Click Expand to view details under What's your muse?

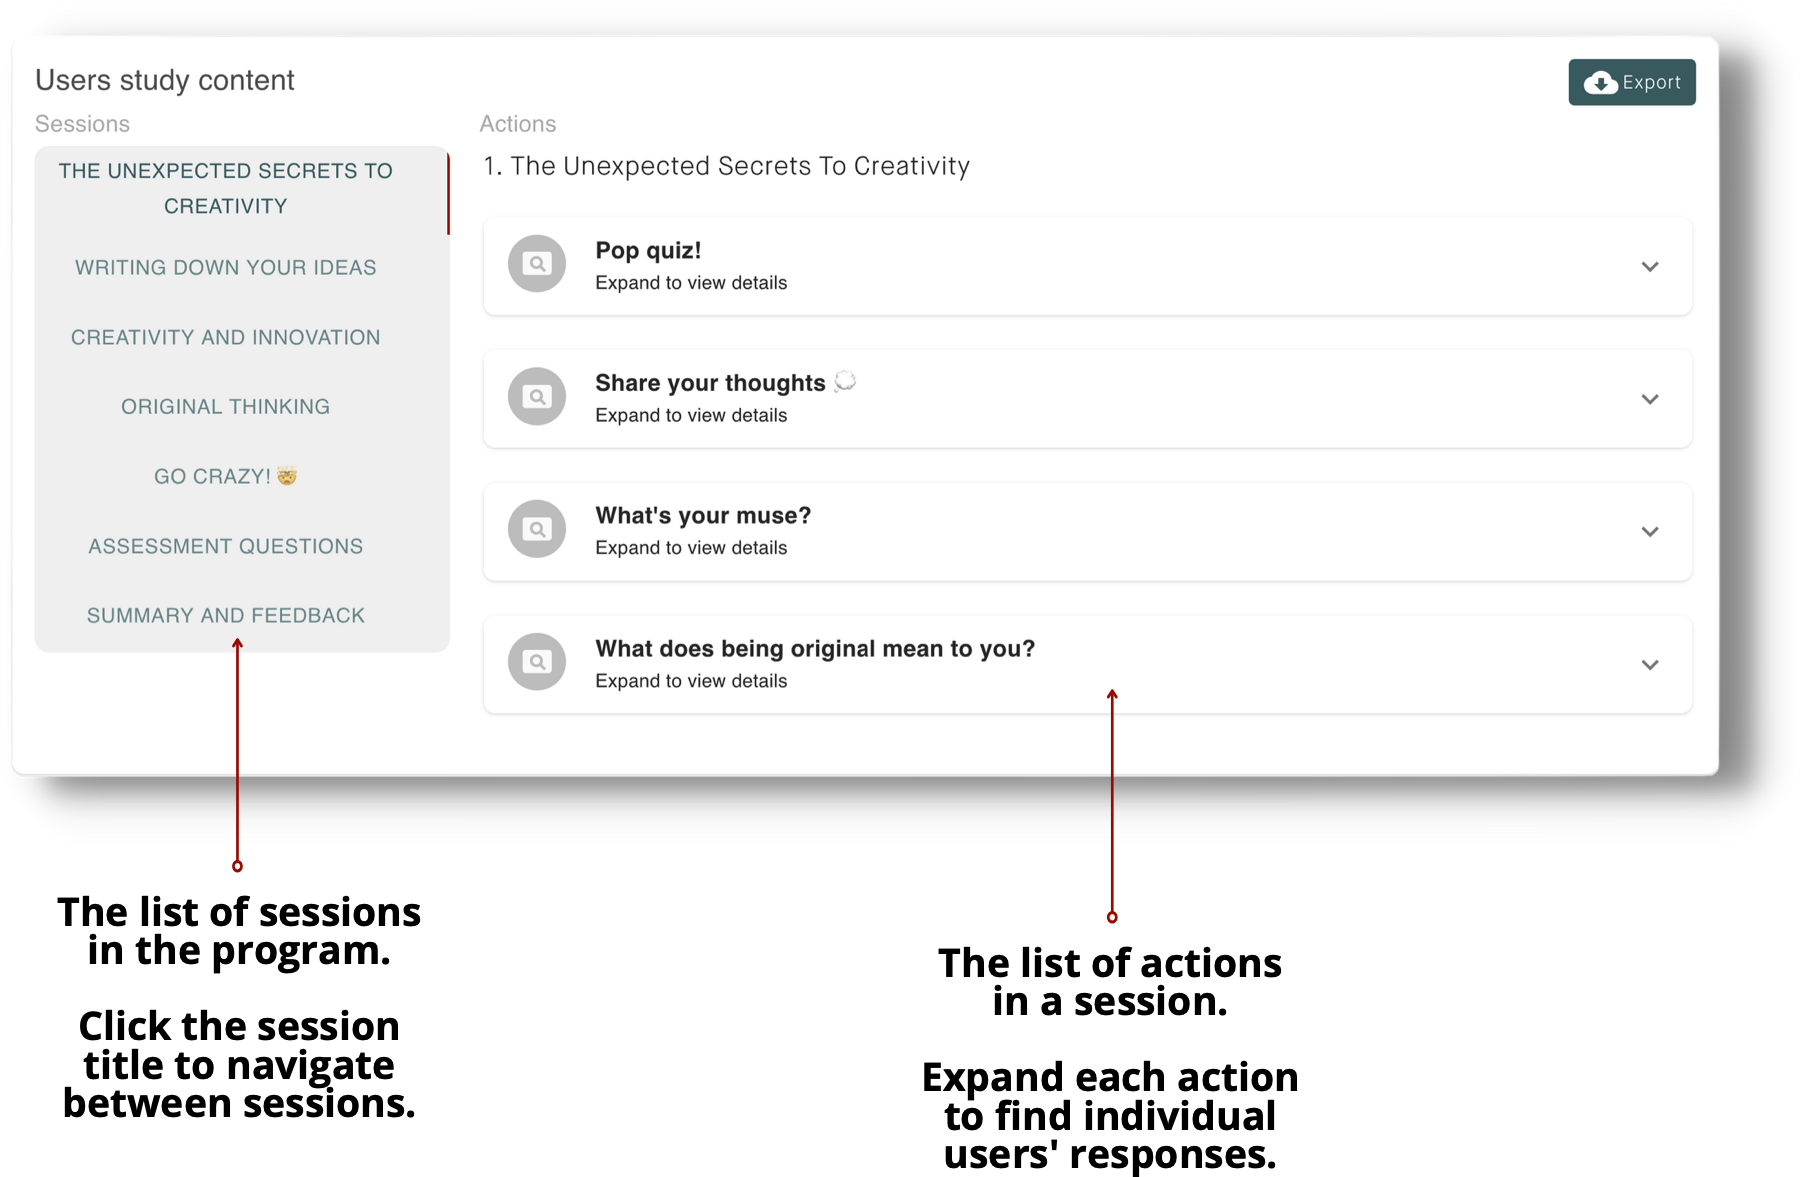pyautogui.click(x=691, y=548)
